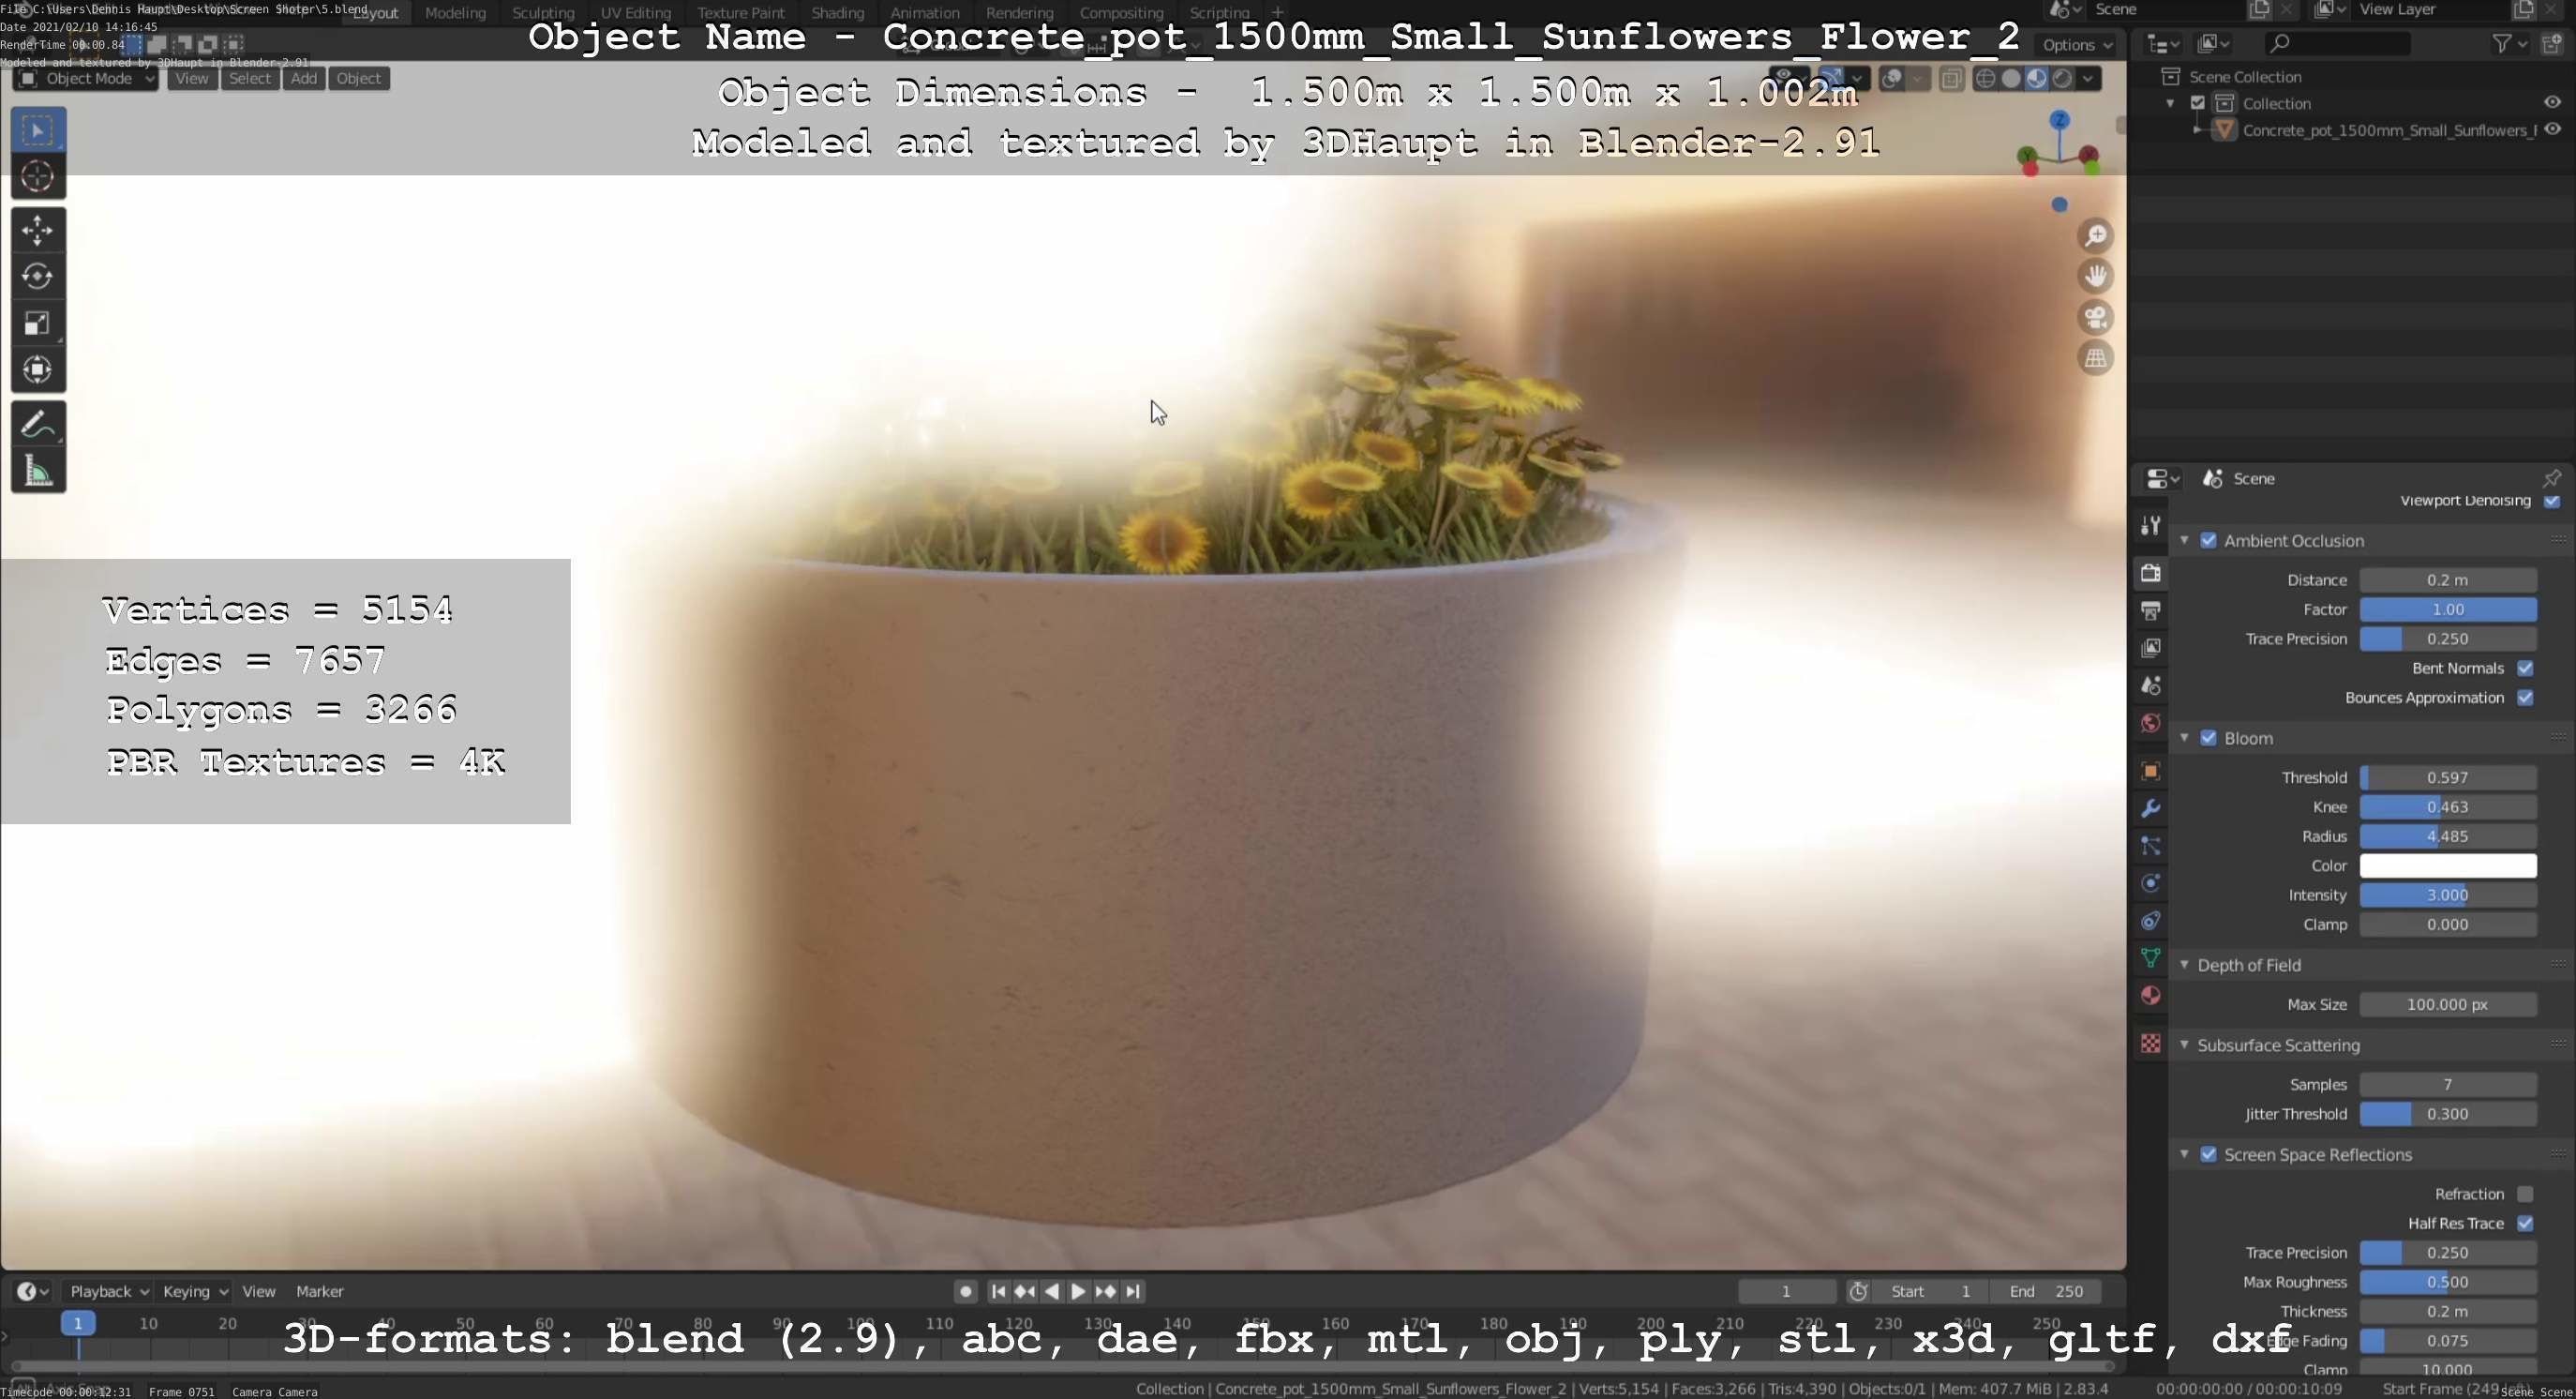This screenshot has width=2576, height=1399.
Task: Toggle the camera view icon
Action: 2095,317
